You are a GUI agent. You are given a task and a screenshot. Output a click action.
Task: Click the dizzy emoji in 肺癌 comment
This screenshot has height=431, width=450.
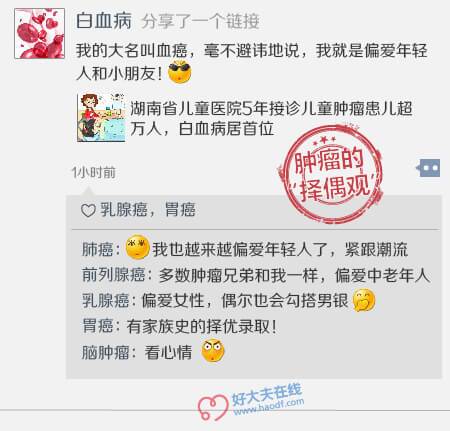click(137, 247)
